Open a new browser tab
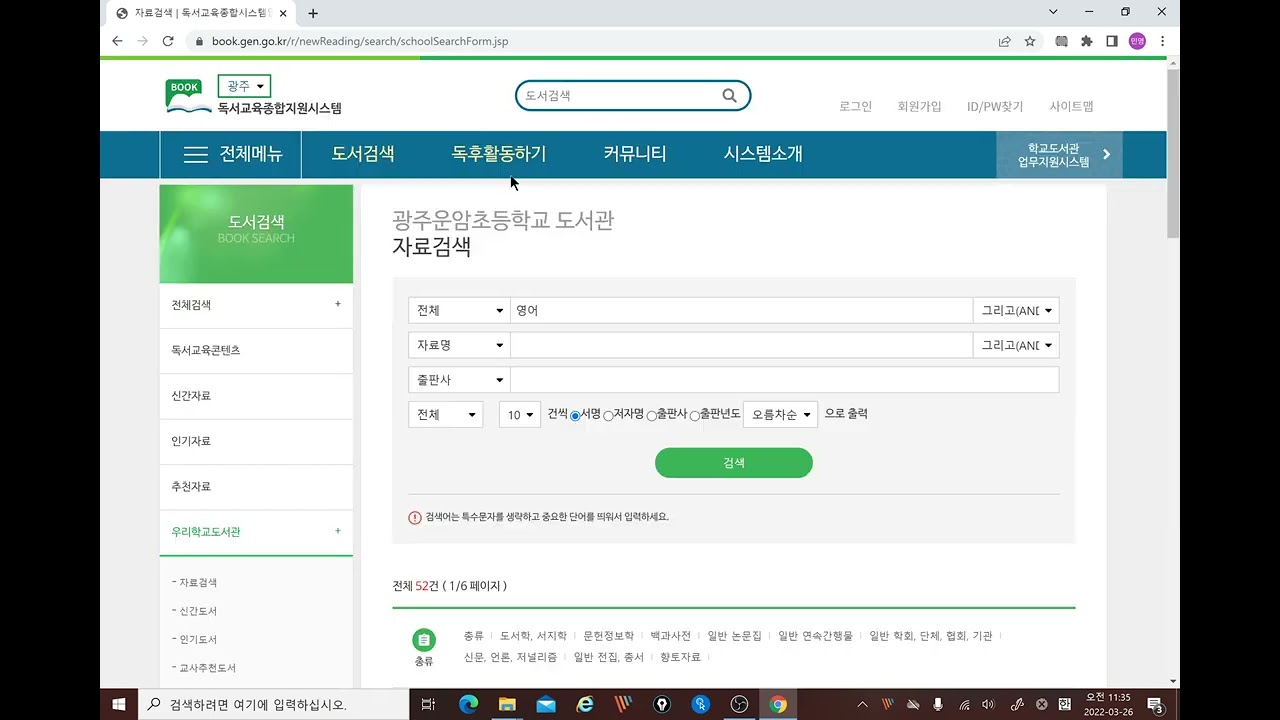Screen dimensions: 1280x720 click(x=313, y=13)
